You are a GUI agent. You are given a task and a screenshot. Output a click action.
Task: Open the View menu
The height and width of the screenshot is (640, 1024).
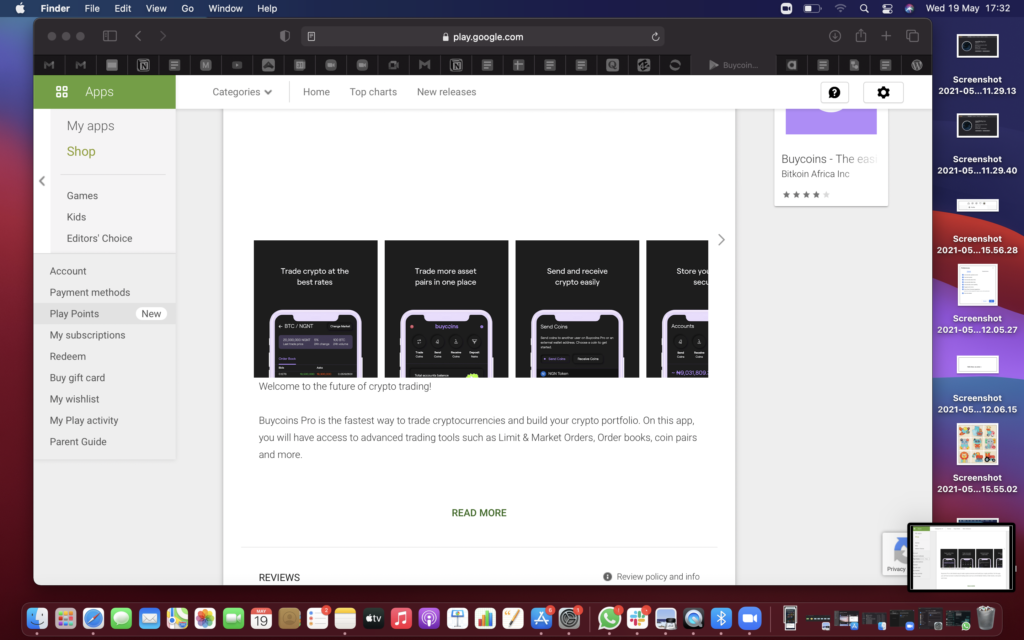tap(156, 8)
